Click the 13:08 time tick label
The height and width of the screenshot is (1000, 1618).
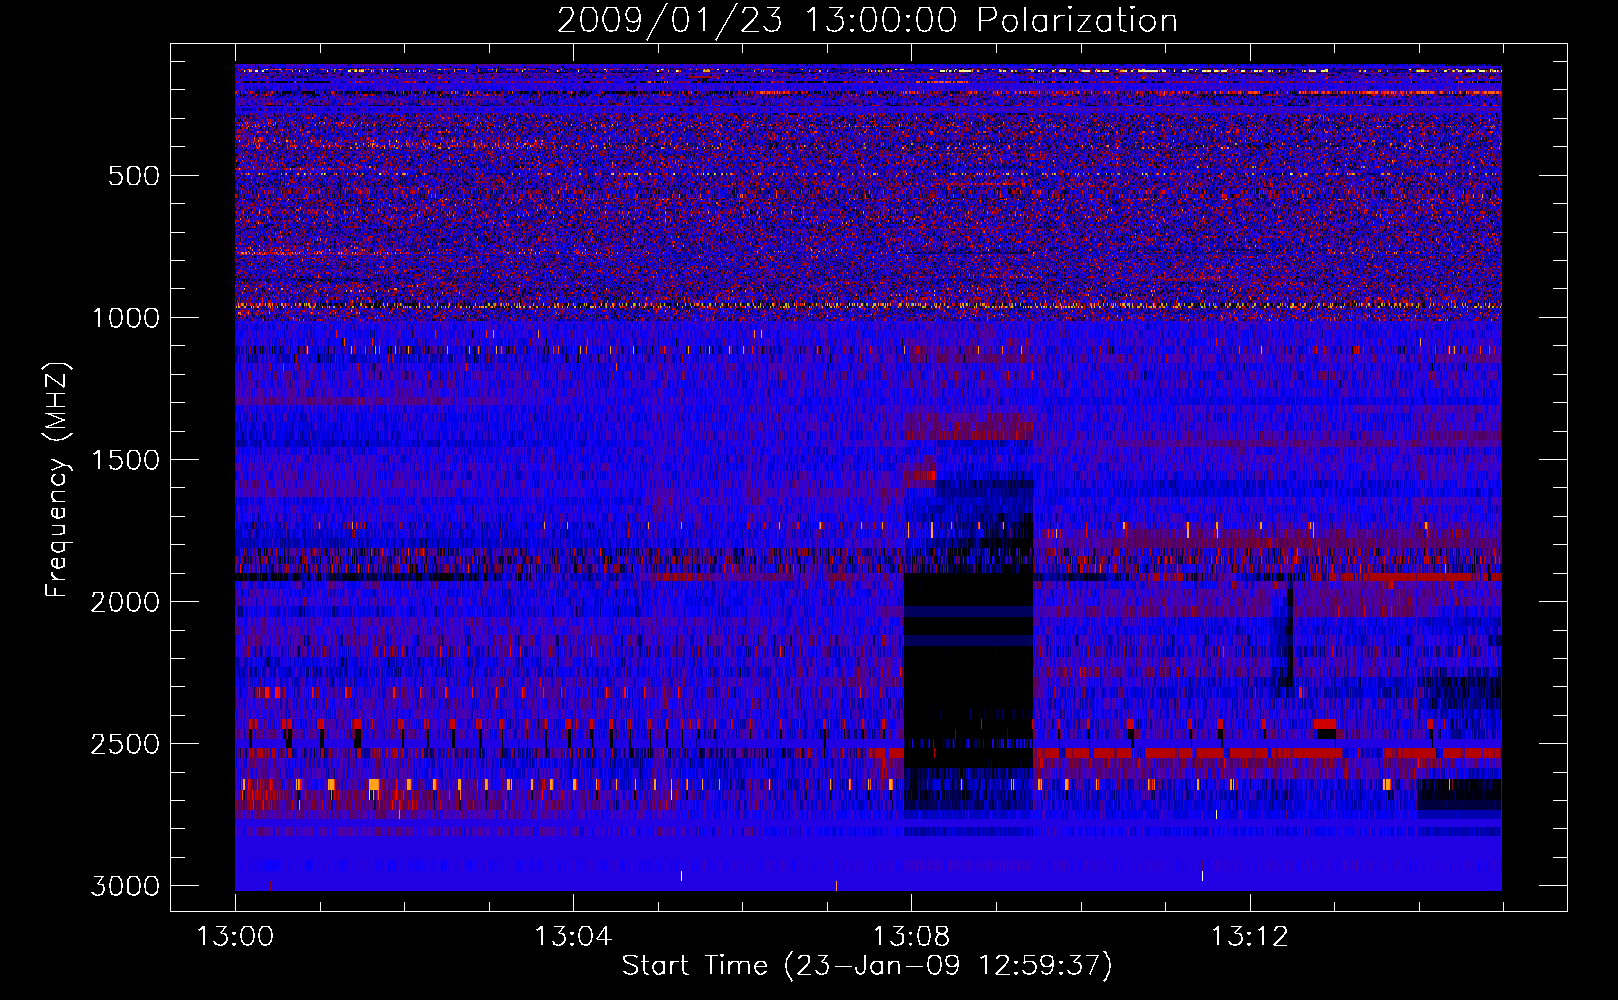911,937
